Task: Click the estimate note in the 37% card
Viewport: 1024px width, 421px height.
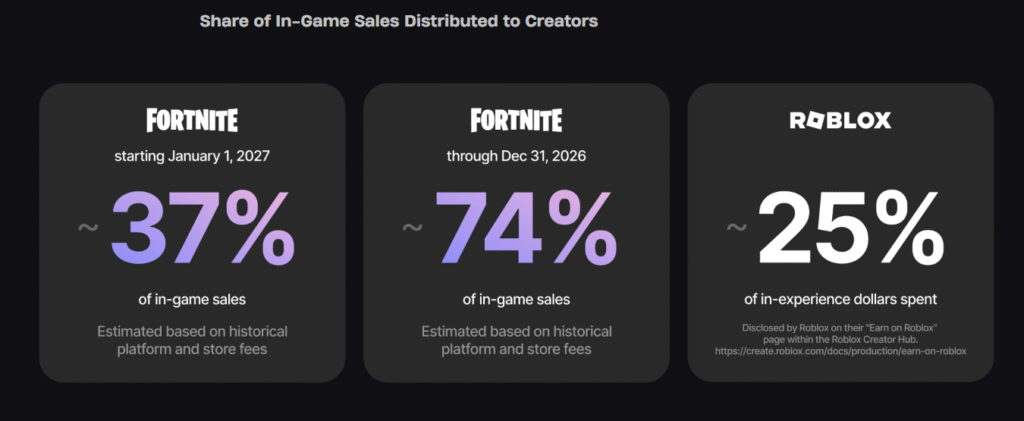Action: (x=192, y=340)
